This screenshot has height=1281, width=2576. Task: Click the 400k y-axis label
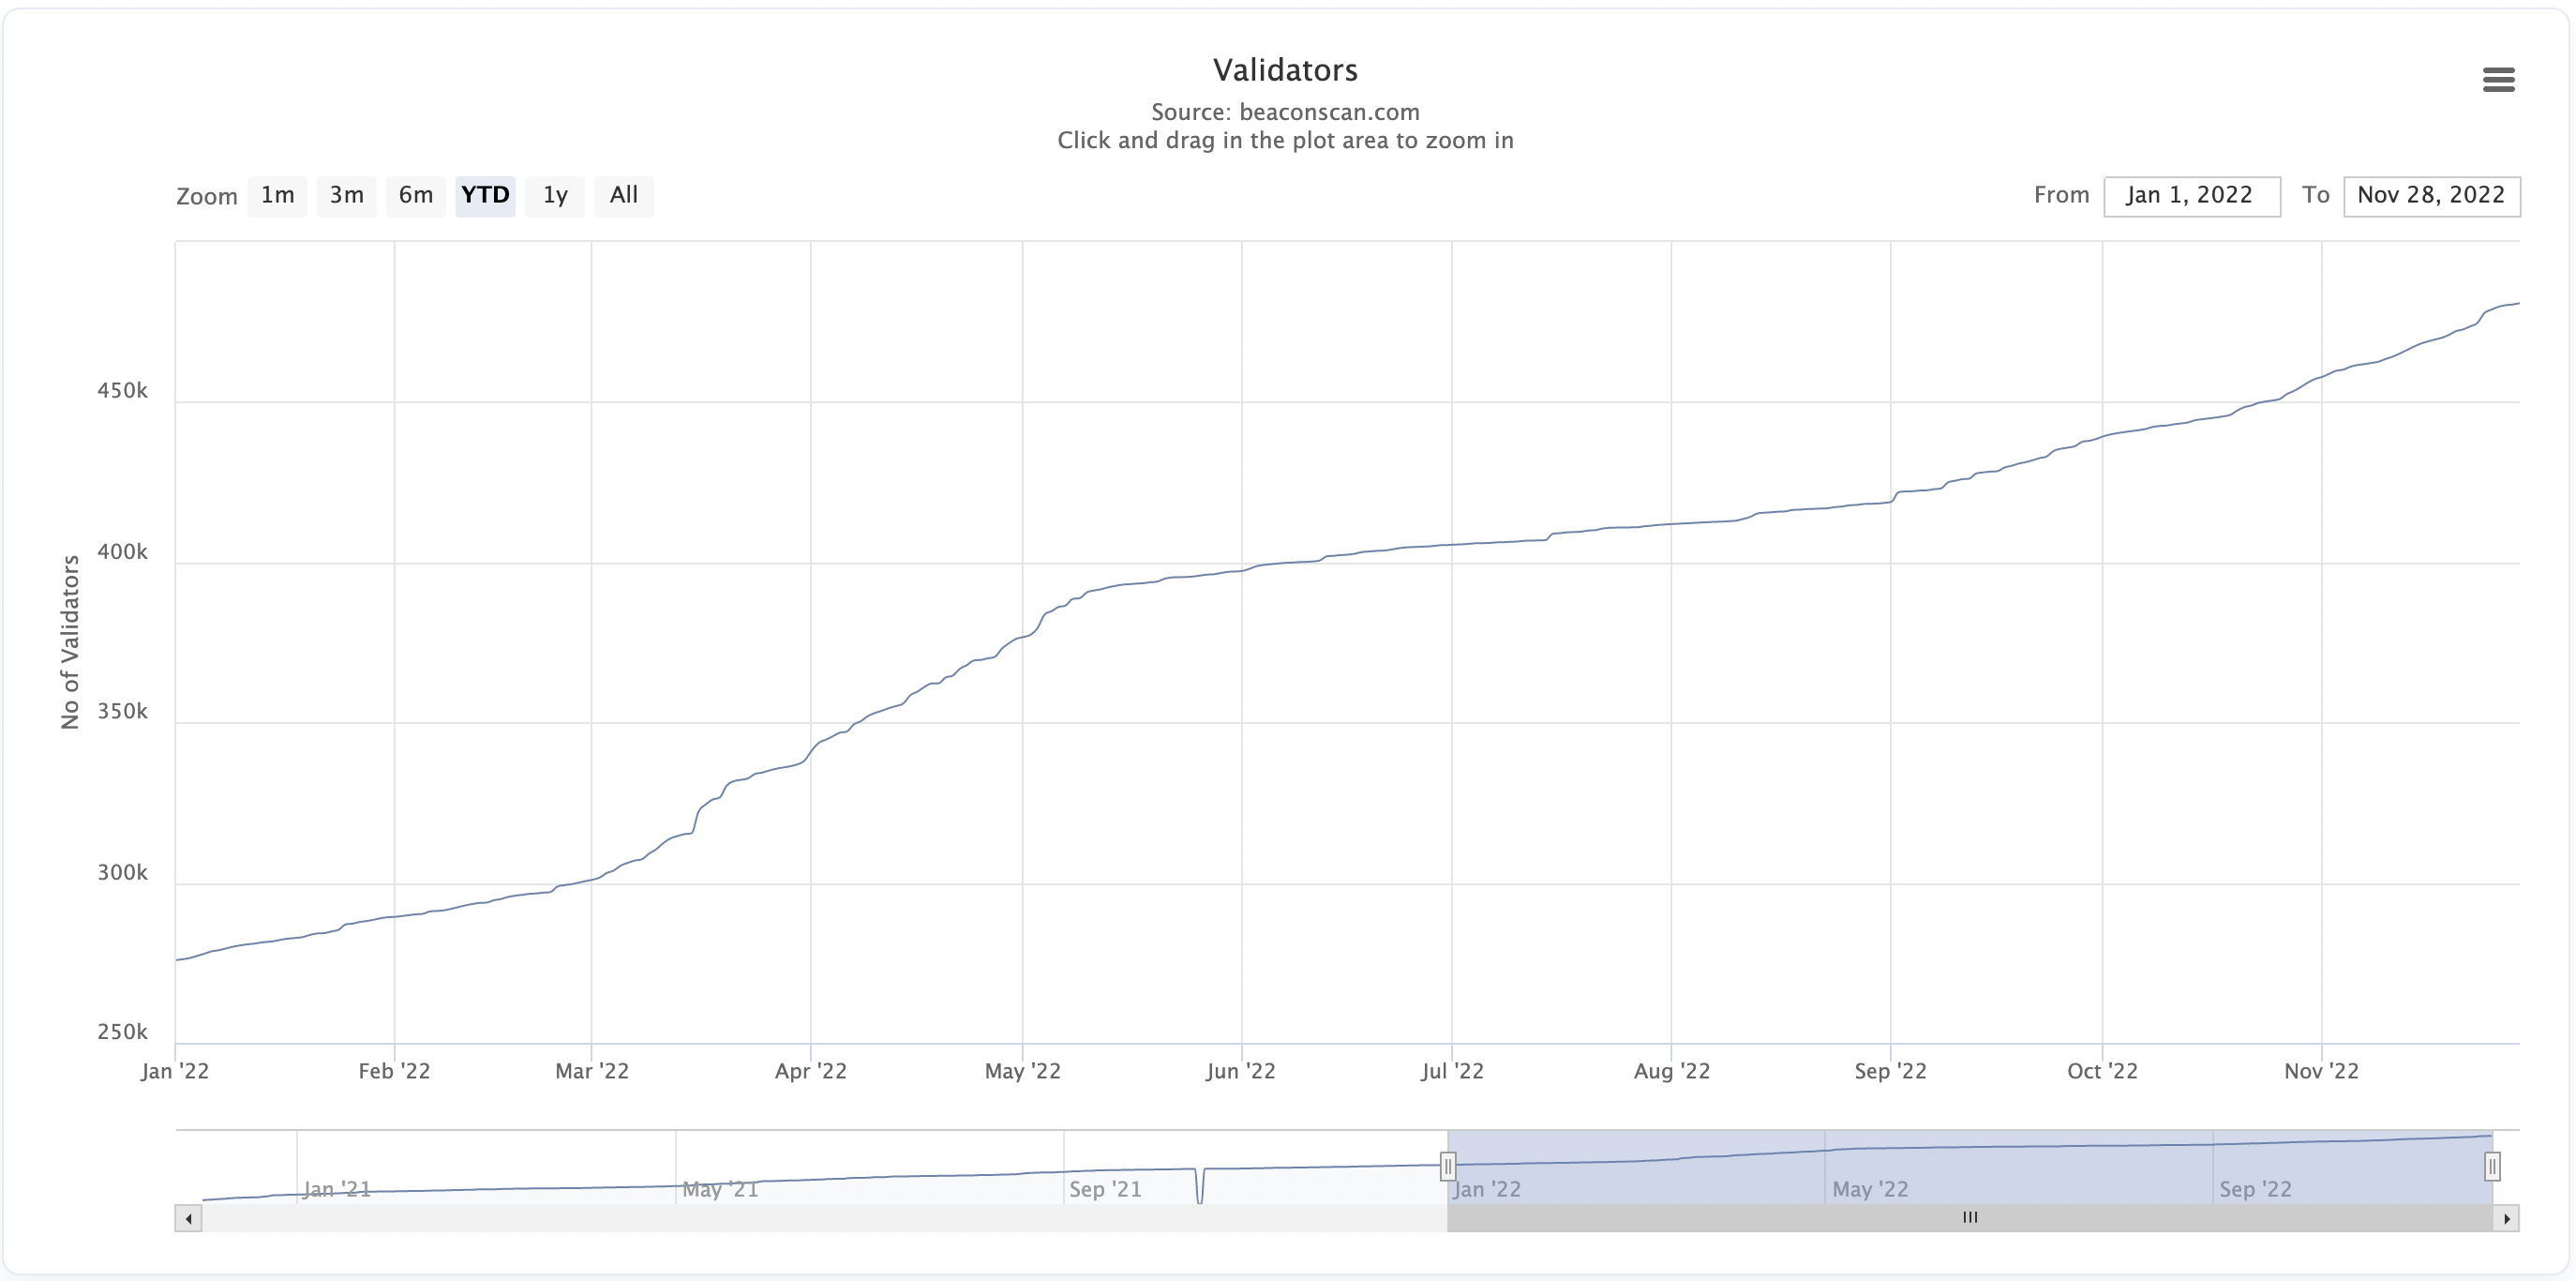[122, 552]
